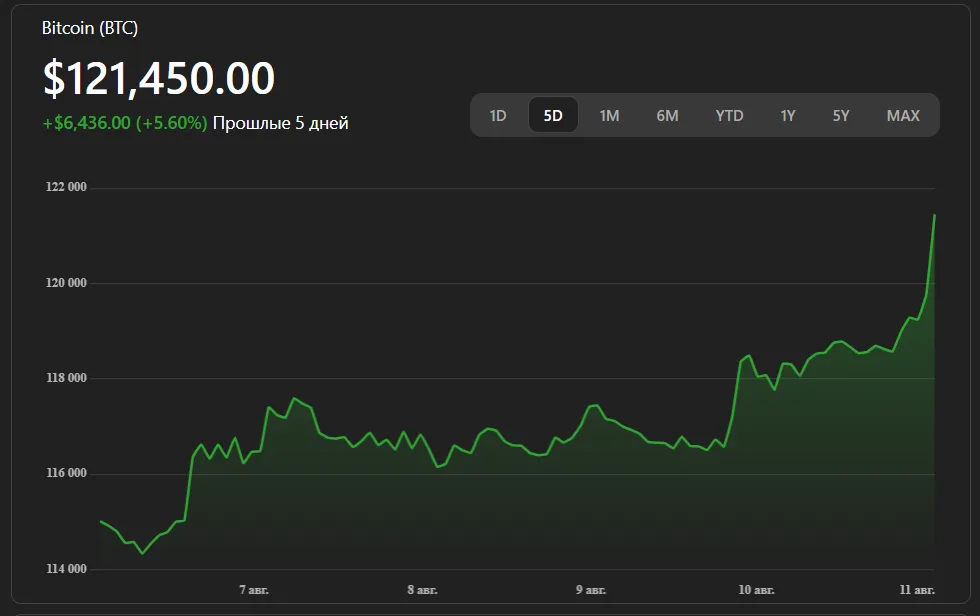Select the YTD range
Image resolution: width=980 pixels, height=616 pixels.
coord(729,116)
